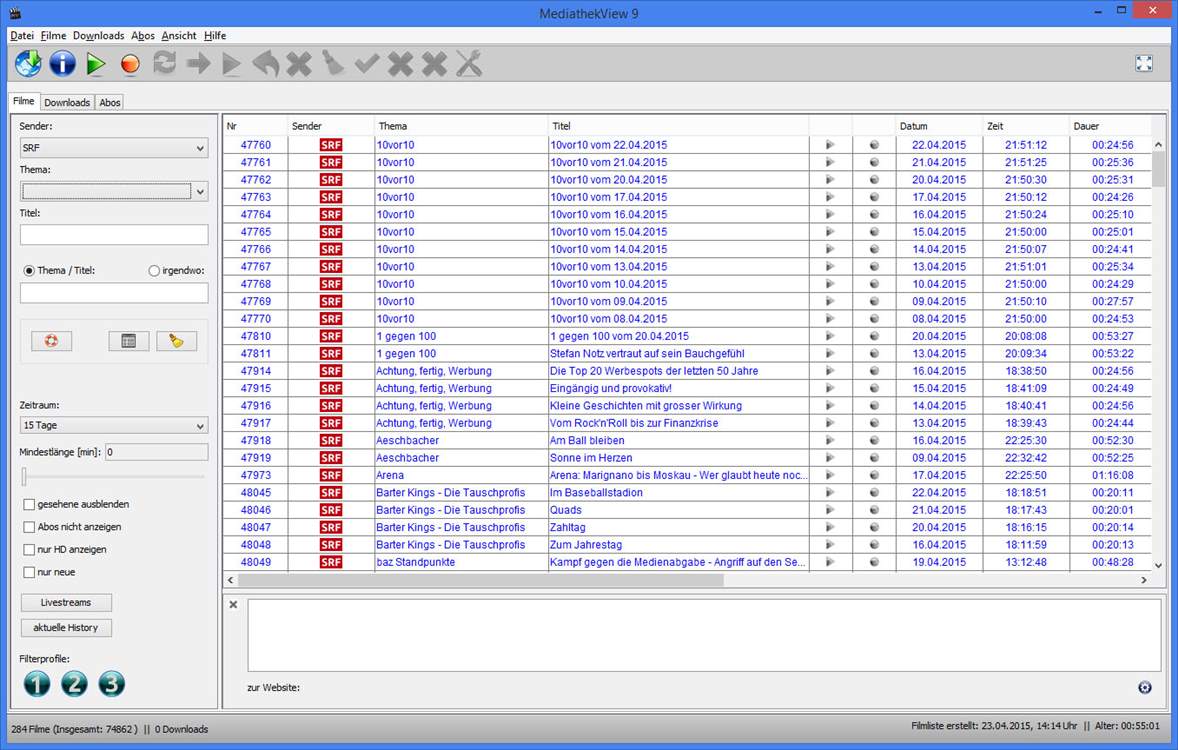Screen dimensions: 1178x750
Task: Select the 'irgendwo' radio button
Action: [154, 271]
